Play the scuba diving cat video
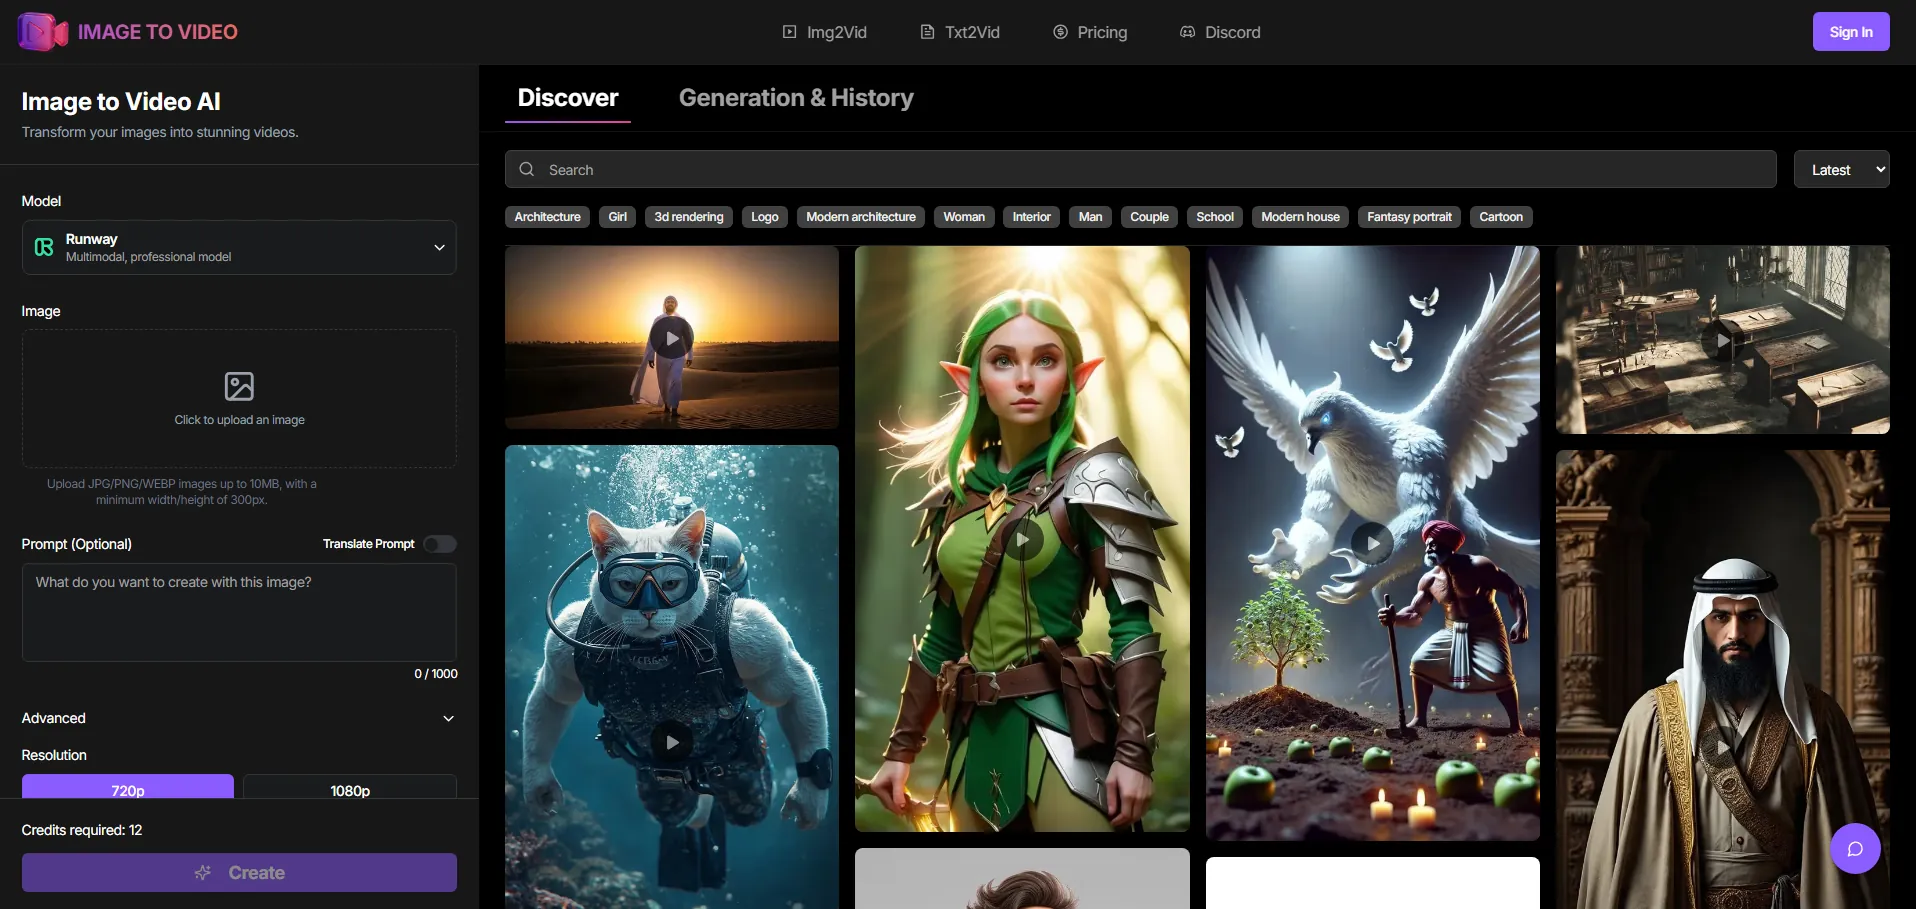Viewport: 1916px width, 909px height. coord(672,742)
